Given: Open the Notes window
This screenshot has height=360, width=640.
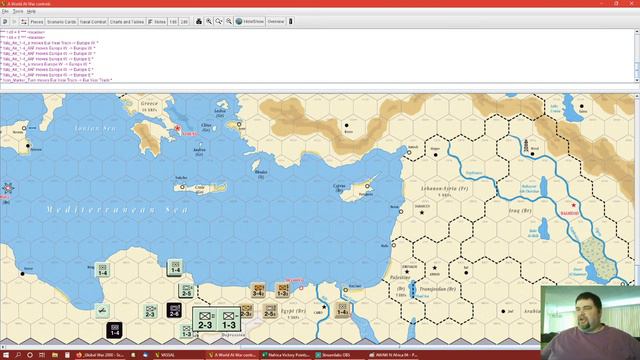Looking at the screenshot, I should click(x=157, y=22).
